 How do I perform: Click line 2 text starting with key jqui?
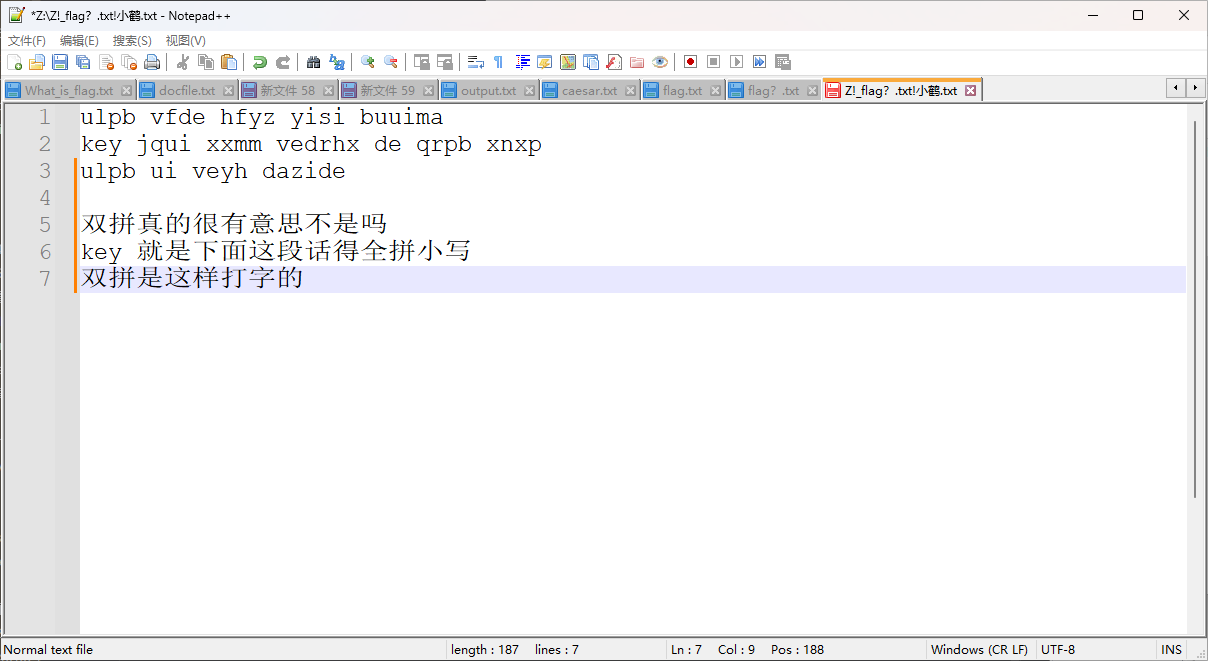point(311,145)
